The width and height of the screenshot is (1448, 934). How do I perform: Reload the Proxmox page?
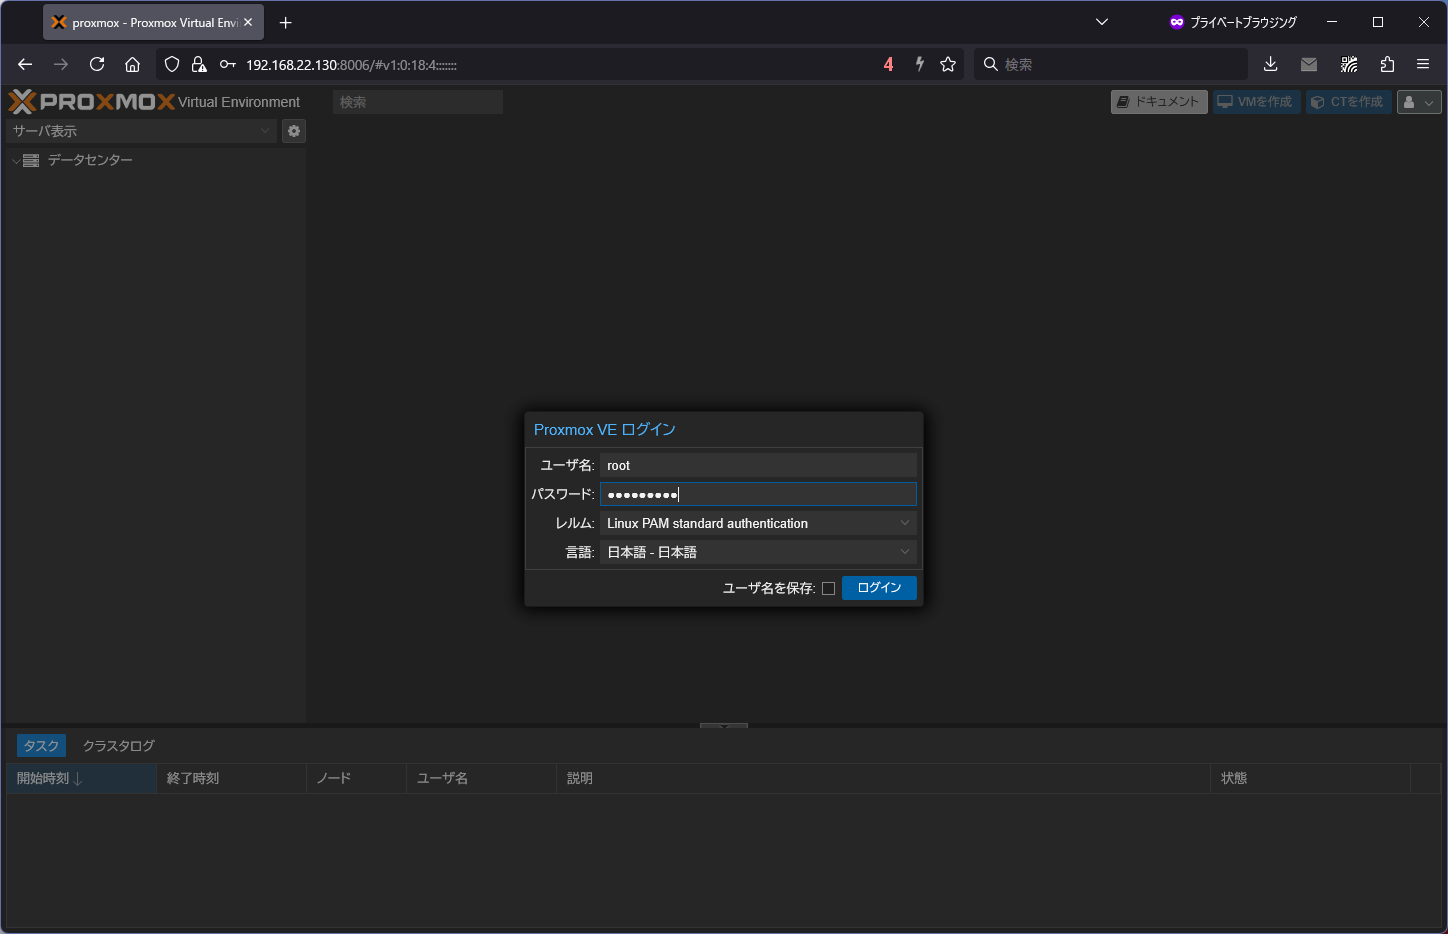coord(97,64)
